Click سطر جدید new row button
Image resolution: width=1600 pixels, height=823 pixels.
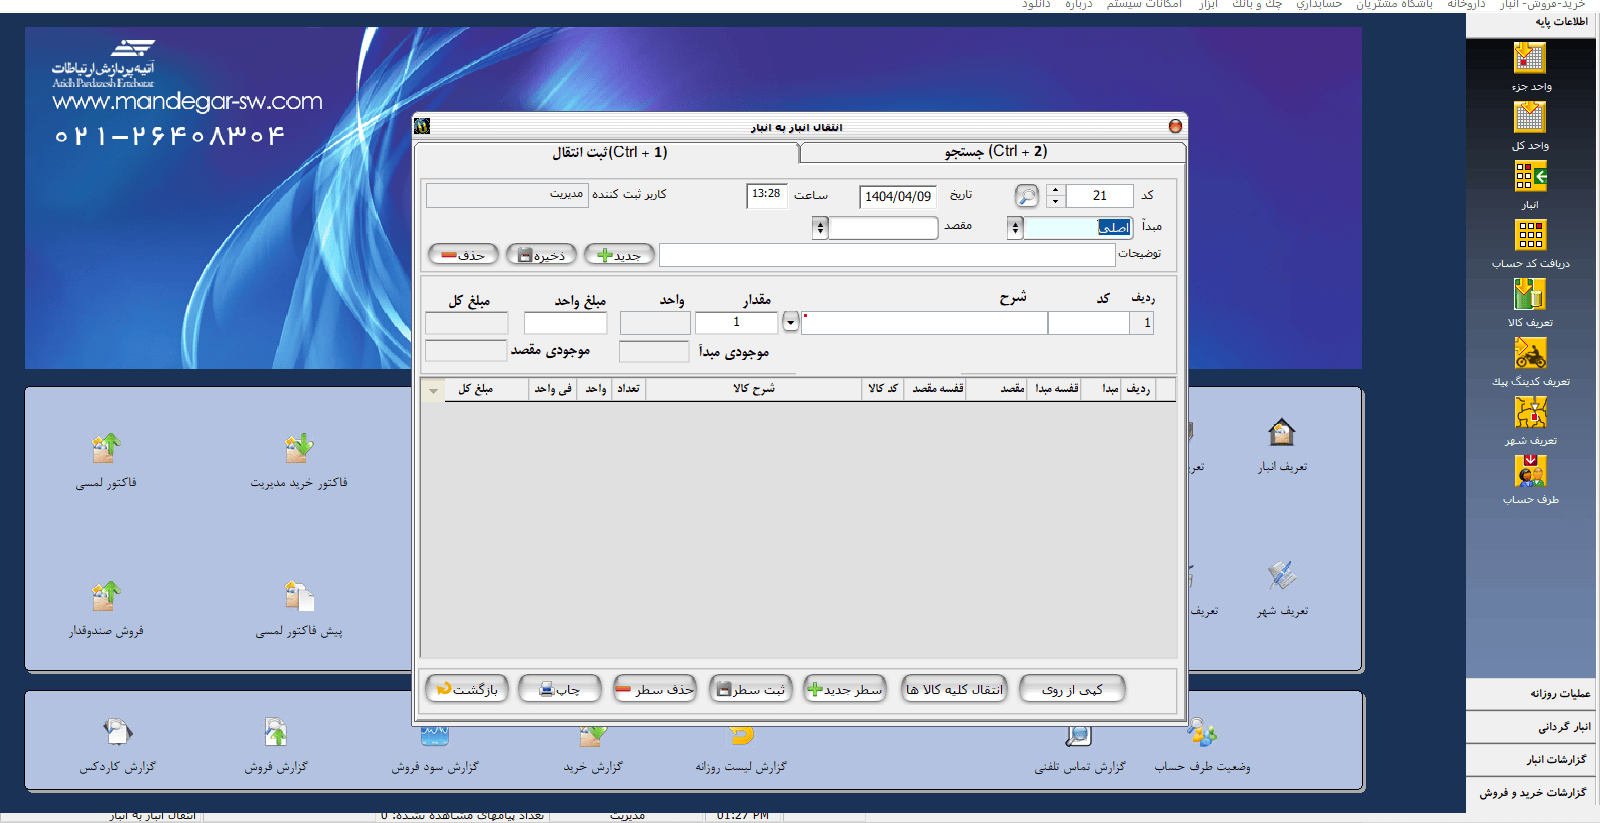[845, 689]
